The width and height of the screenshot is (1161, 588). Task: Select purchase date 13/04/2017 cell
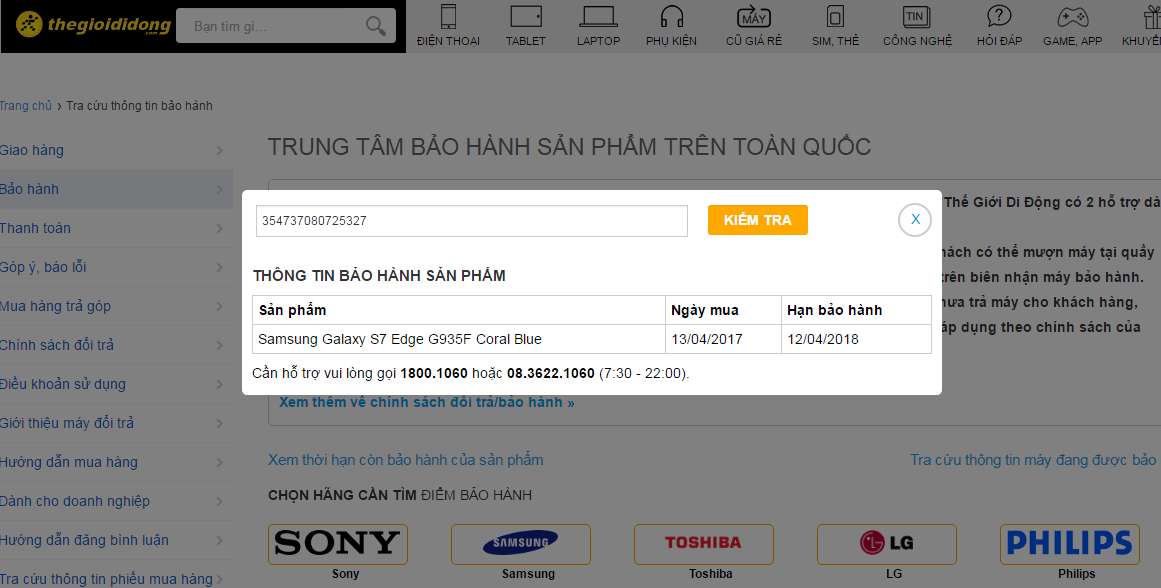coord(723,339)
